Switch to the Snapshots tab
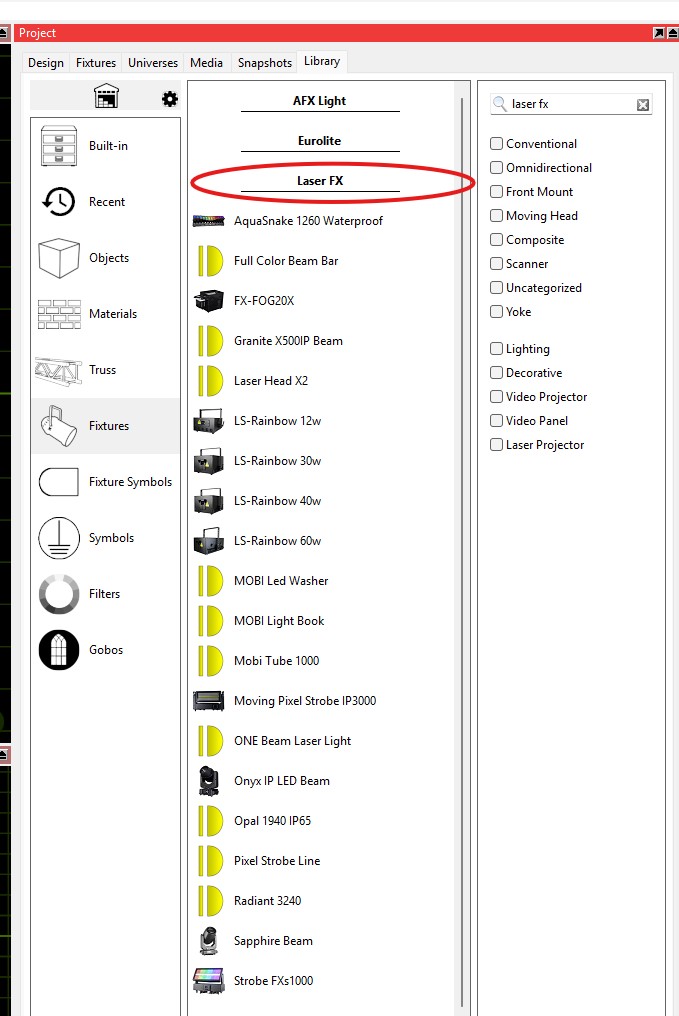The width and height of the screenshot is (679, 1016). pos(264,63)
